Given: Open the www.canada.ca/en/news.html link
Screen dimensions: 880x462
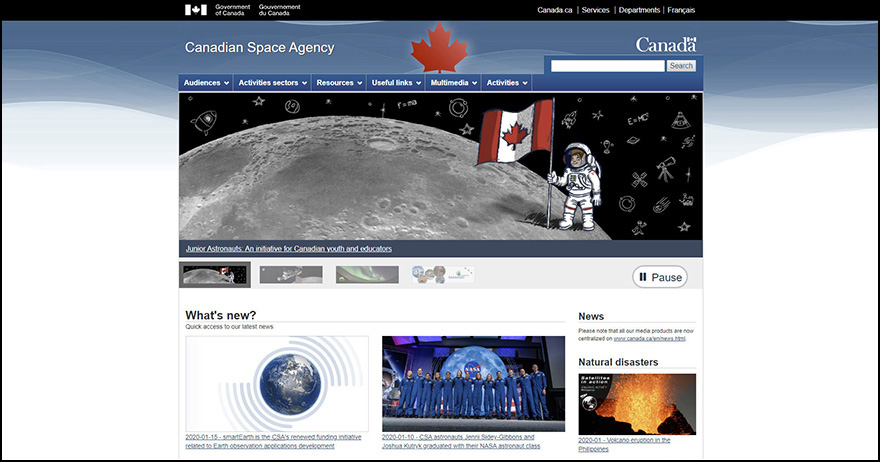Looking at the screenshot, I should point(649,339).
